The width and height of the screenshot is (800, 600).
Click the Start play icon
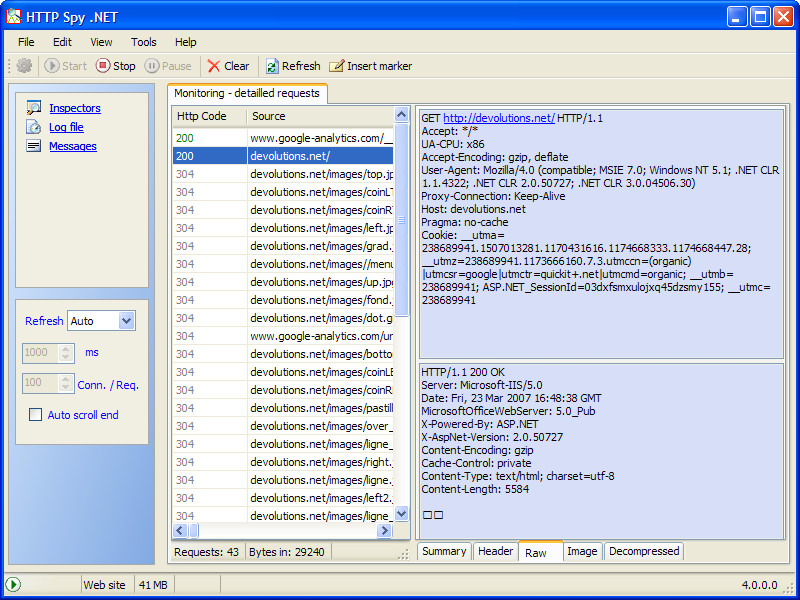pos(52,66)
